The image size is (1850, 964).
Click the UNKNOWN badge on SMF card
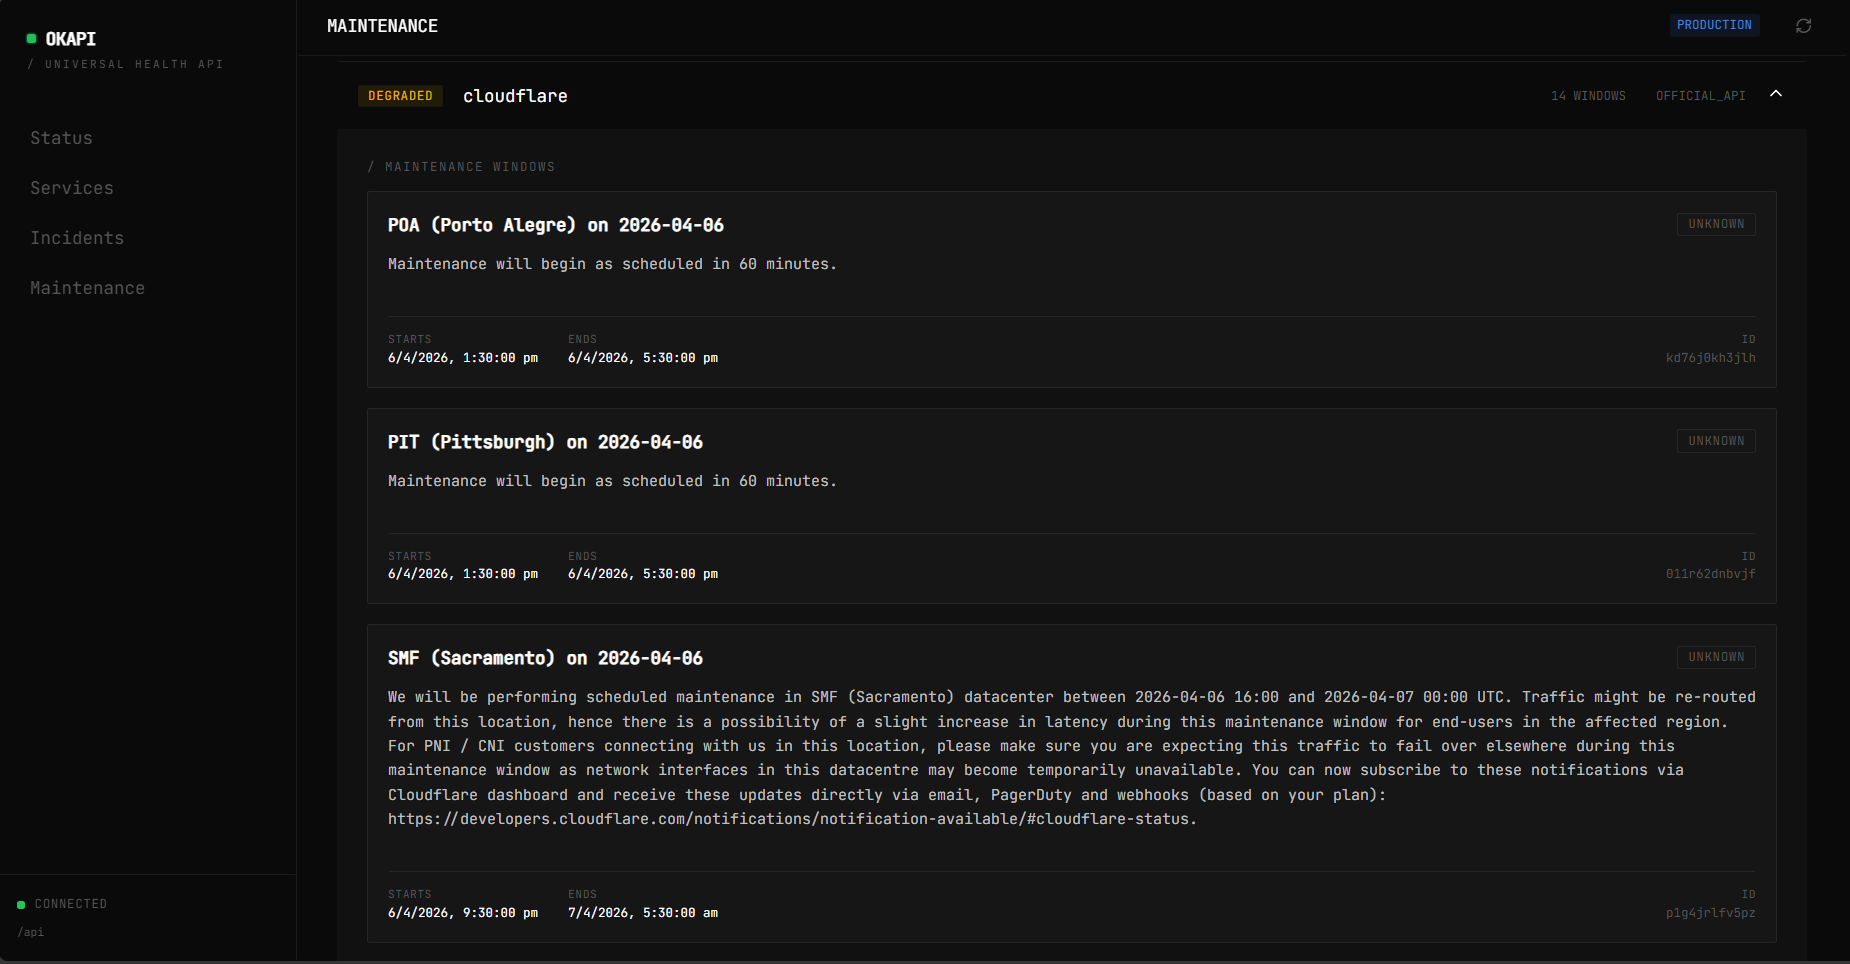click(1716, 657)
